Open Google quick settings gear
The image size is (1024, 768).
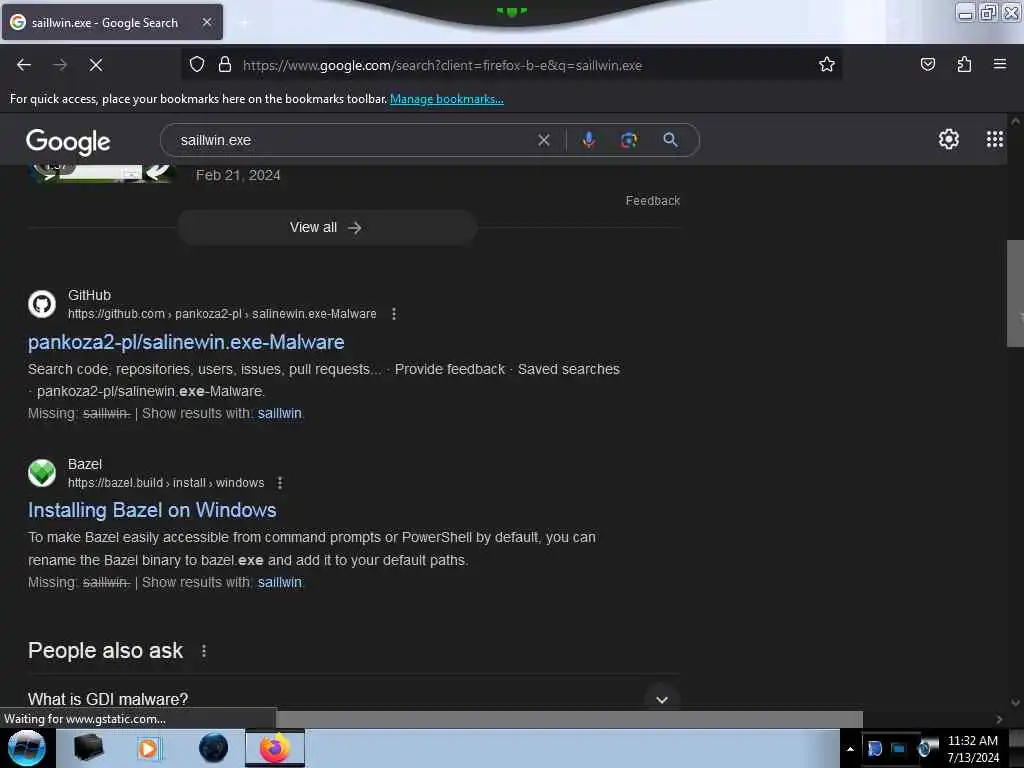point(948,139)
